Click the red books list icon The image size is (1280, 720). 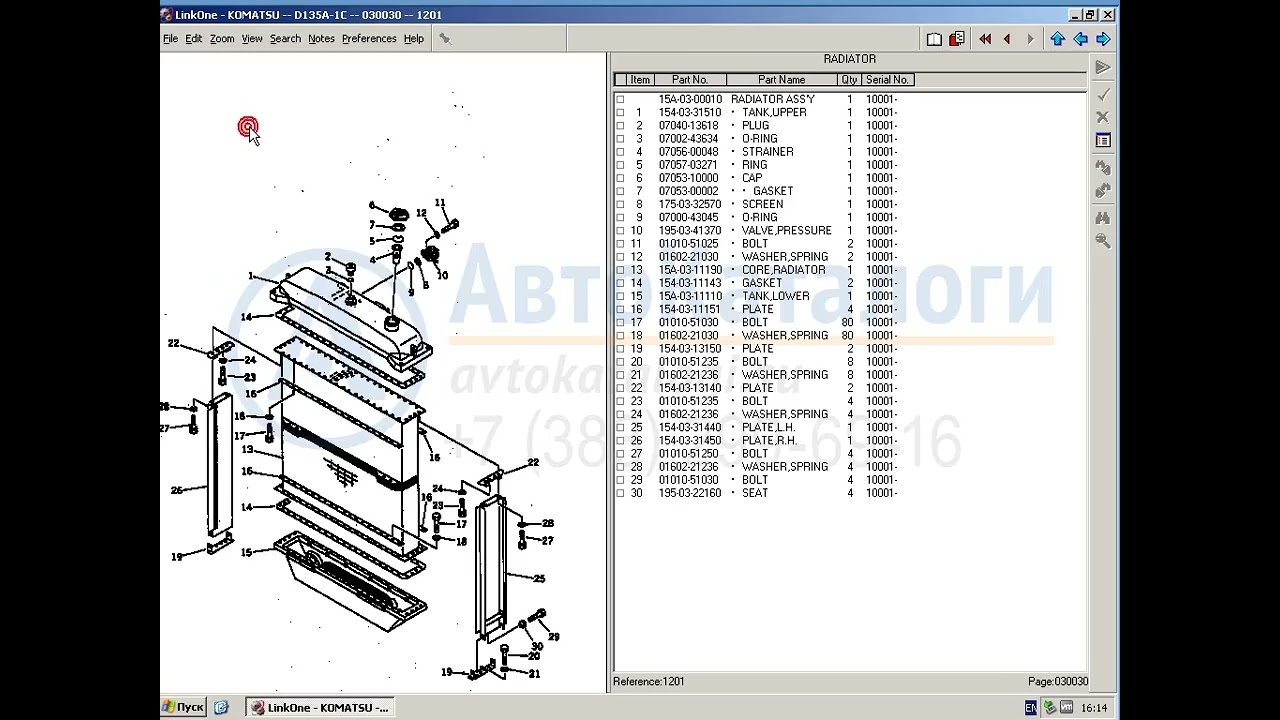click(x=957, y=39)
